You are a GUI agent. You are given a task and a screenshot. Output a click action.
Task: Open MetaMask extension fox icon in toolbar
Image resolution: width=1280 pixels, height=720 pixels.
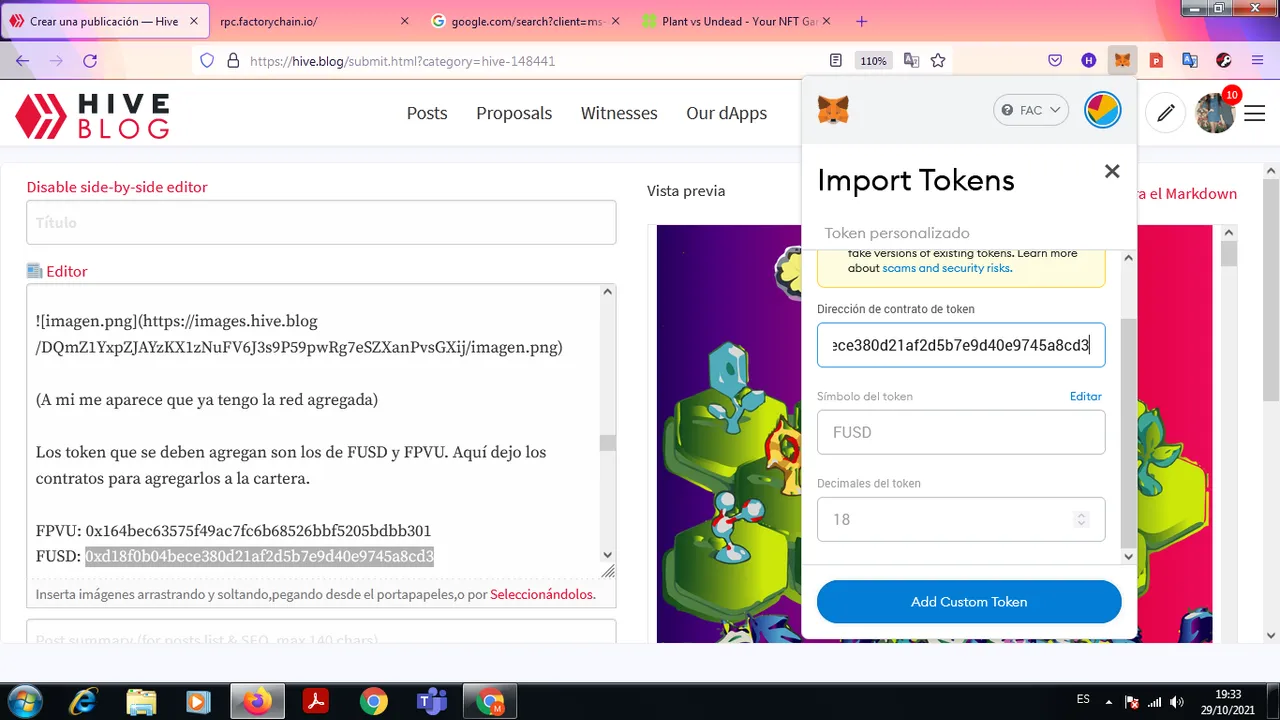click(1122, 61)
